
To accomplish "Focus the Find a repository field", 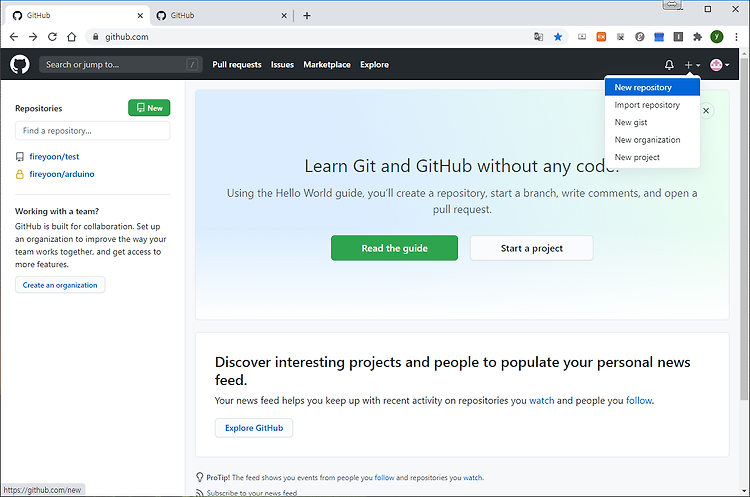I will [x=93, y=131].
